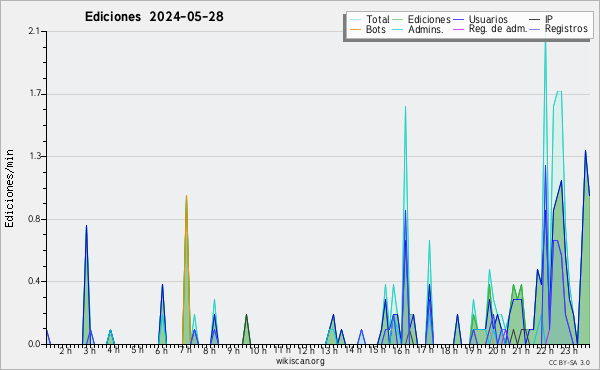Click the Total legend color line
Screen dimensions: 600x370
(x=355, y=20)
